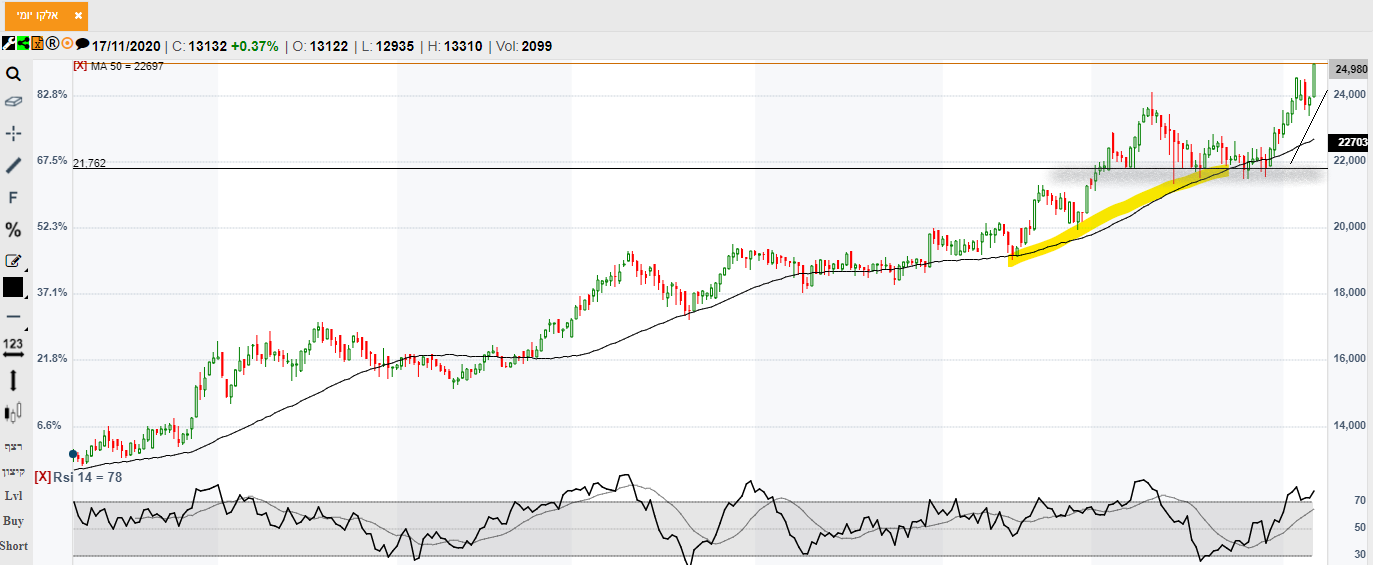Click the RSI 70 axis label
1373x565 pixels.
(1360, 501)
